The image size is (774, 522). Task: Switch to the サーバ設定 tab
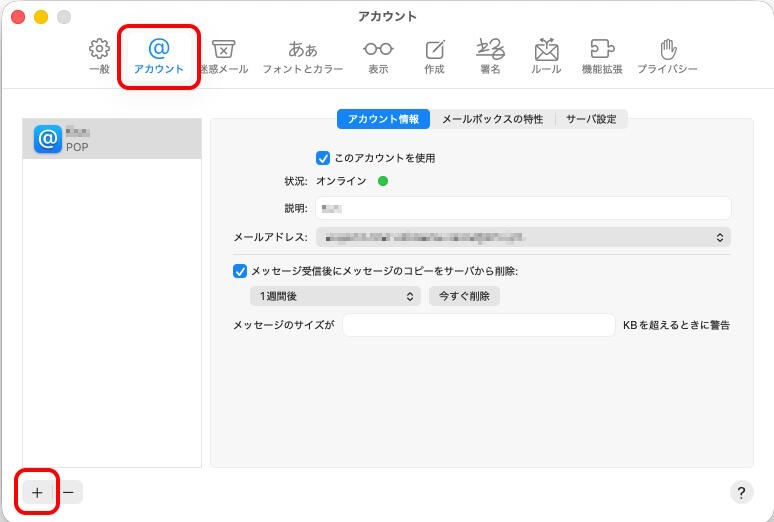tap(591, 119)
